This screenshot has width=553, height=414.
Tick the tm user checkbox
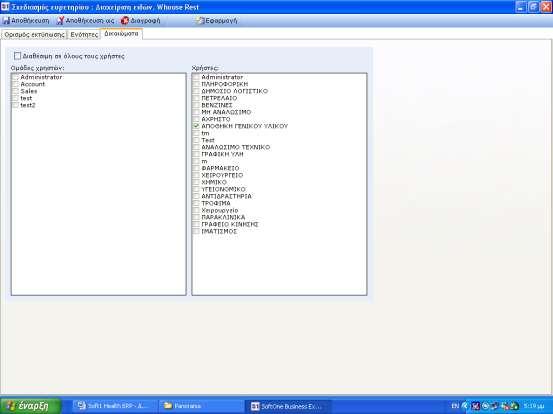pyautogui.click(x=196, y=133)
